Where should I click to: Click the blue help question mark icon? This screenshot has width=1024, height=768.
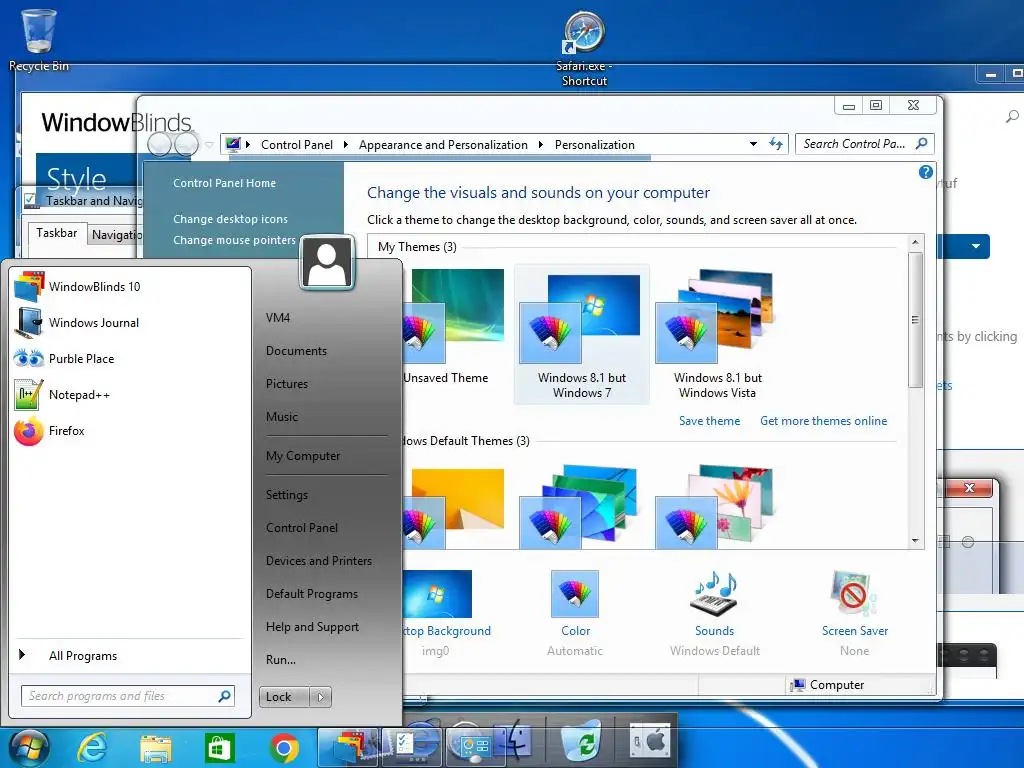coord(925,172)
